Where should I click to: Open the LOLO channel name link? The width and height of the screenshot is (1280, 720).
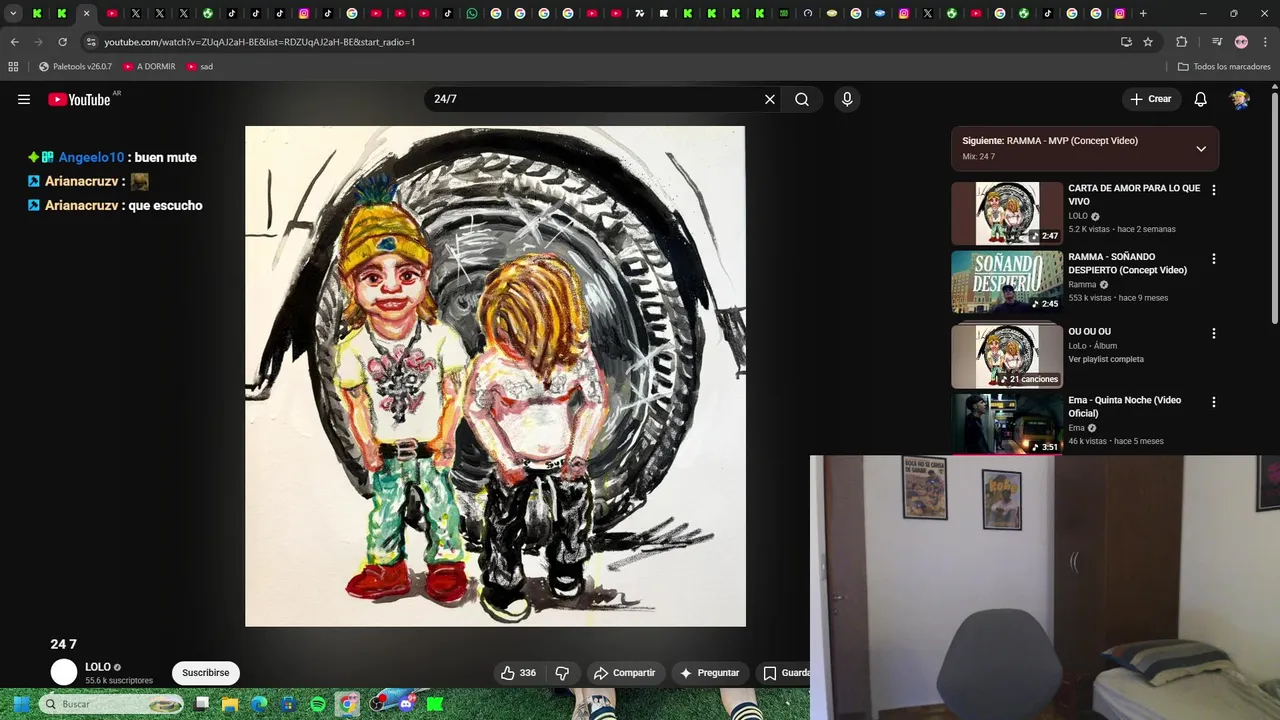(98, 667)
